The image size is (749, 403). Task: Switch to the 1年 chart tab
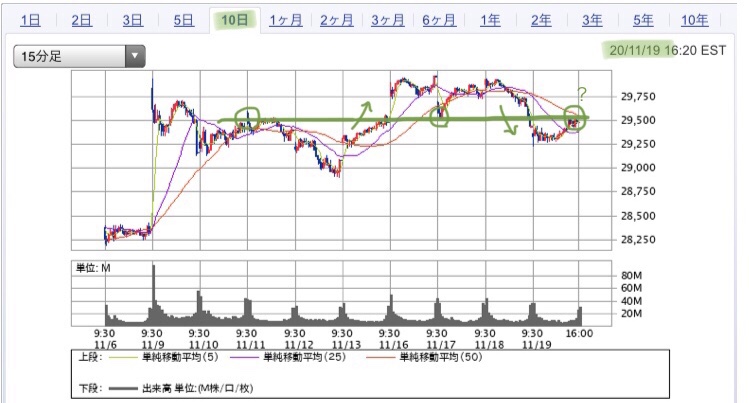click(490, 20)
